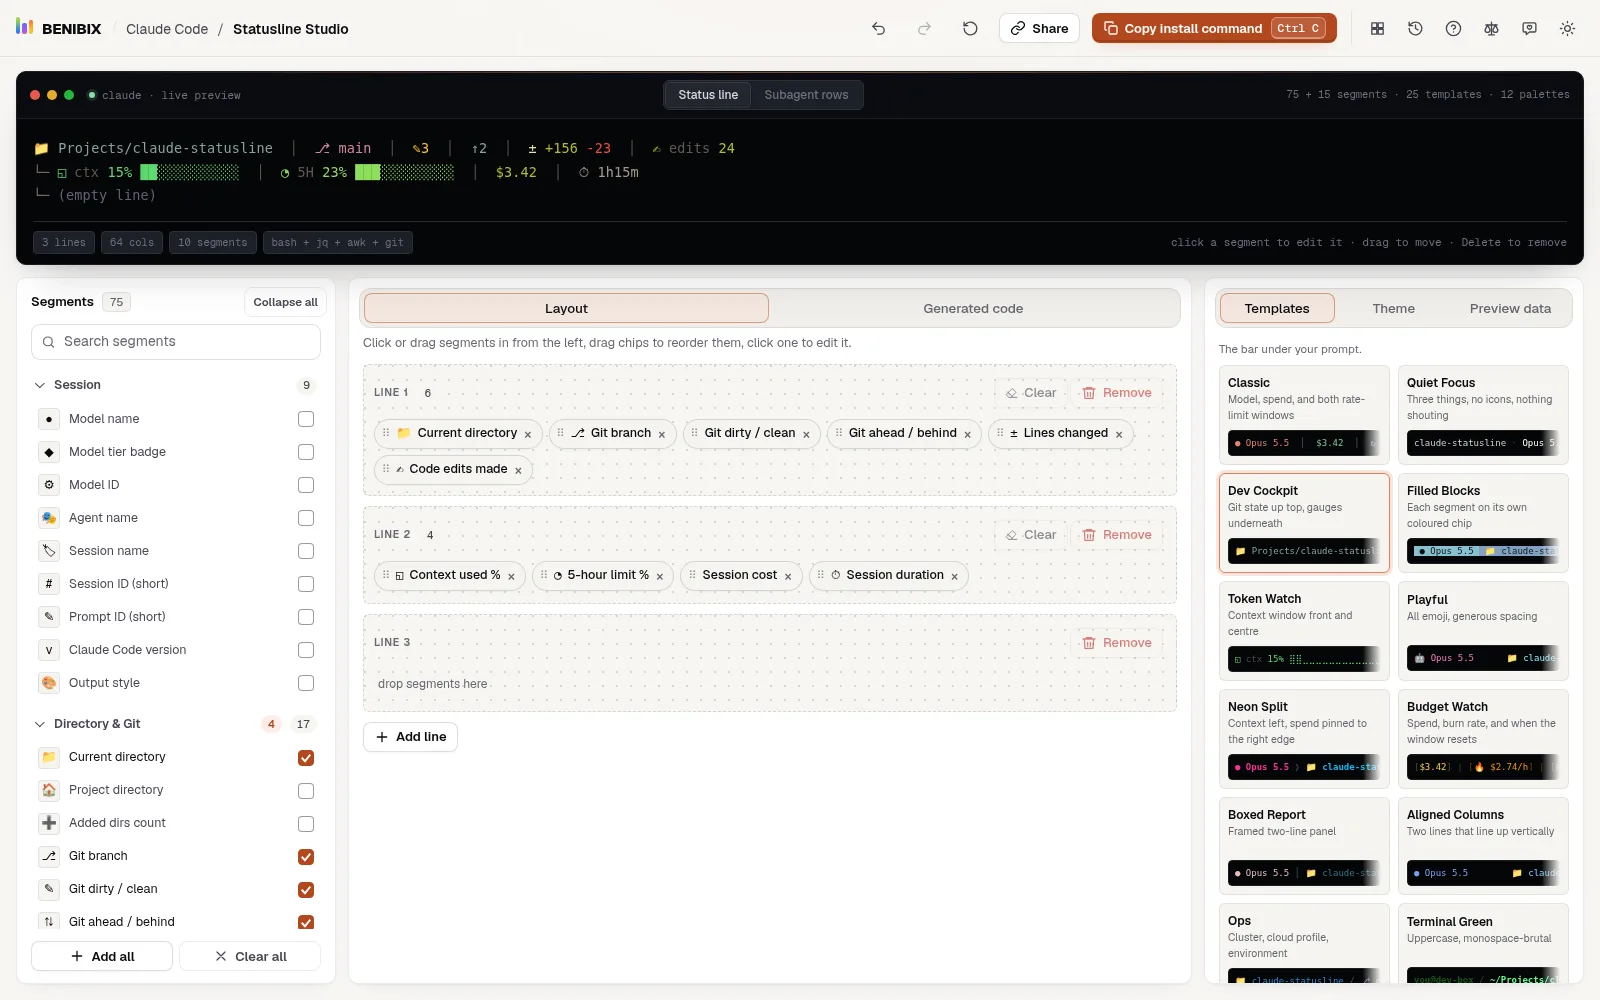The width and height of the screenshot is (1600, 1000).
Task: Enable the Project directory checkbox
Action: pyautogui.click(x=306, y=791)
